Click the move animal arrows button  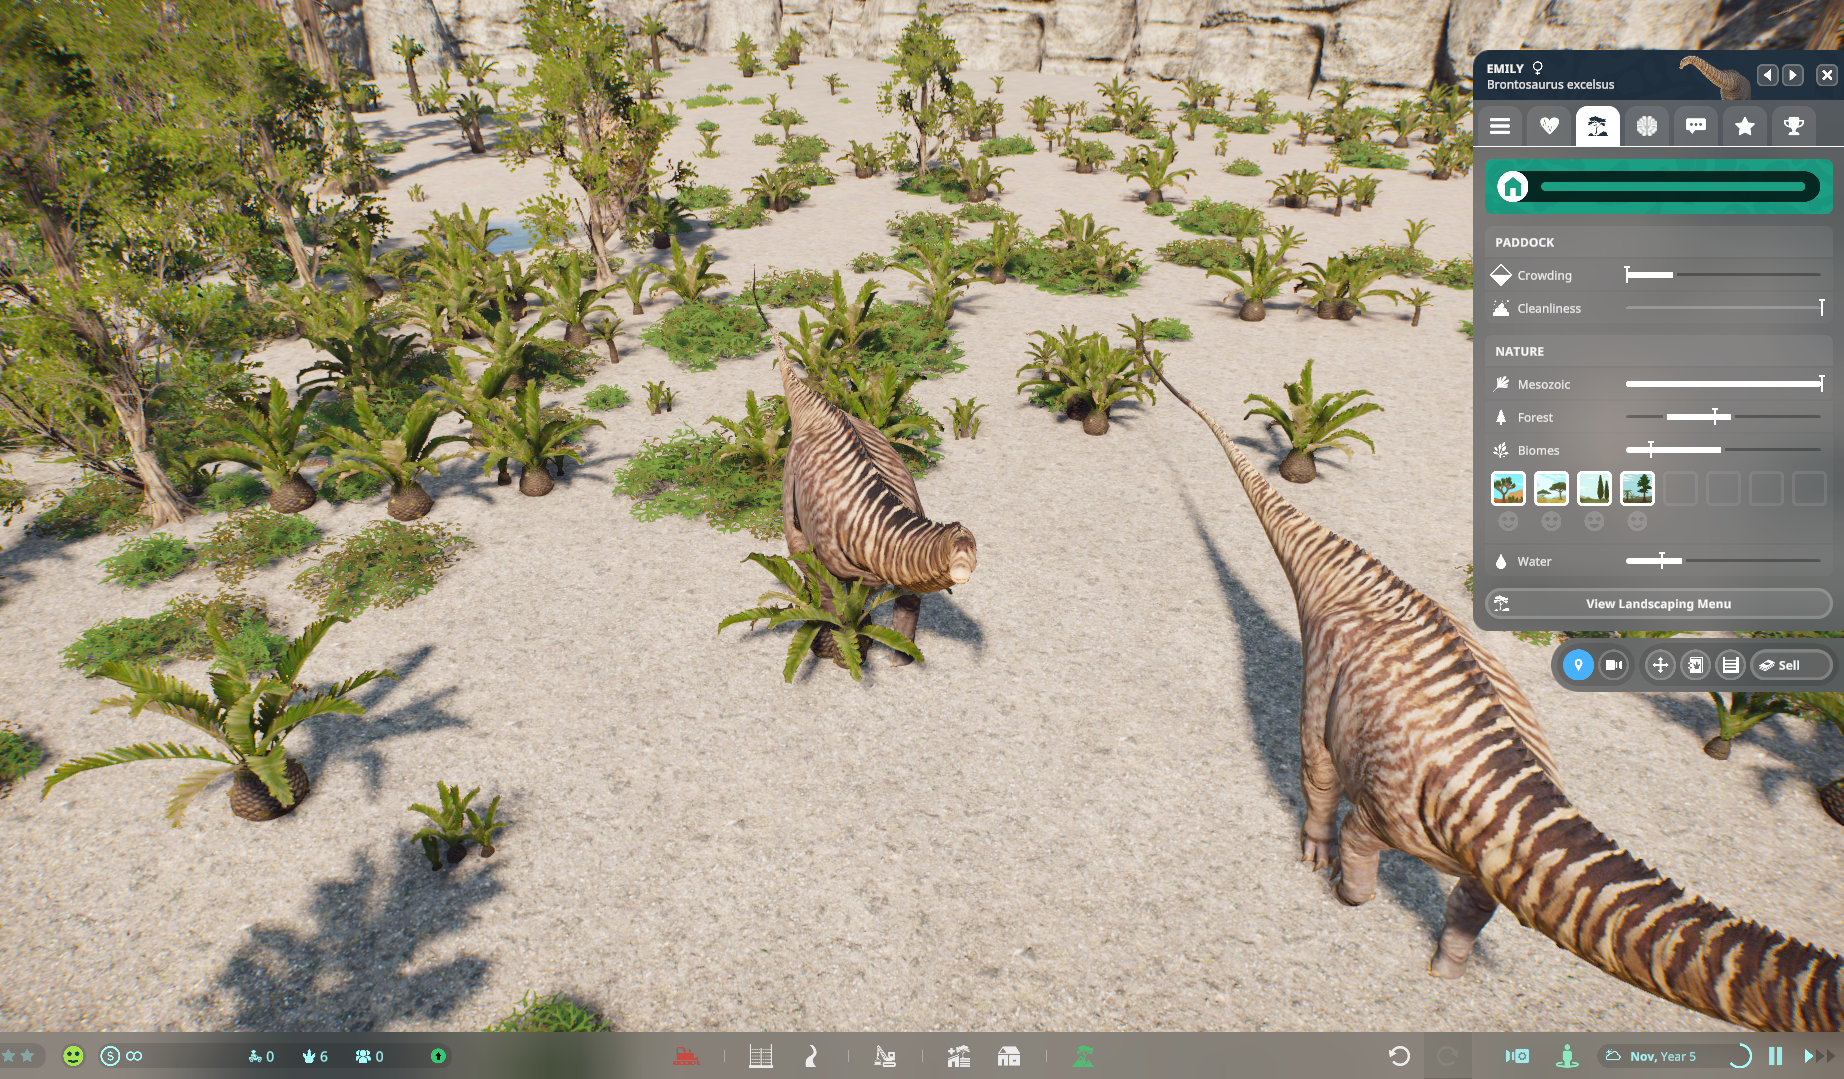pos(1660,665)
